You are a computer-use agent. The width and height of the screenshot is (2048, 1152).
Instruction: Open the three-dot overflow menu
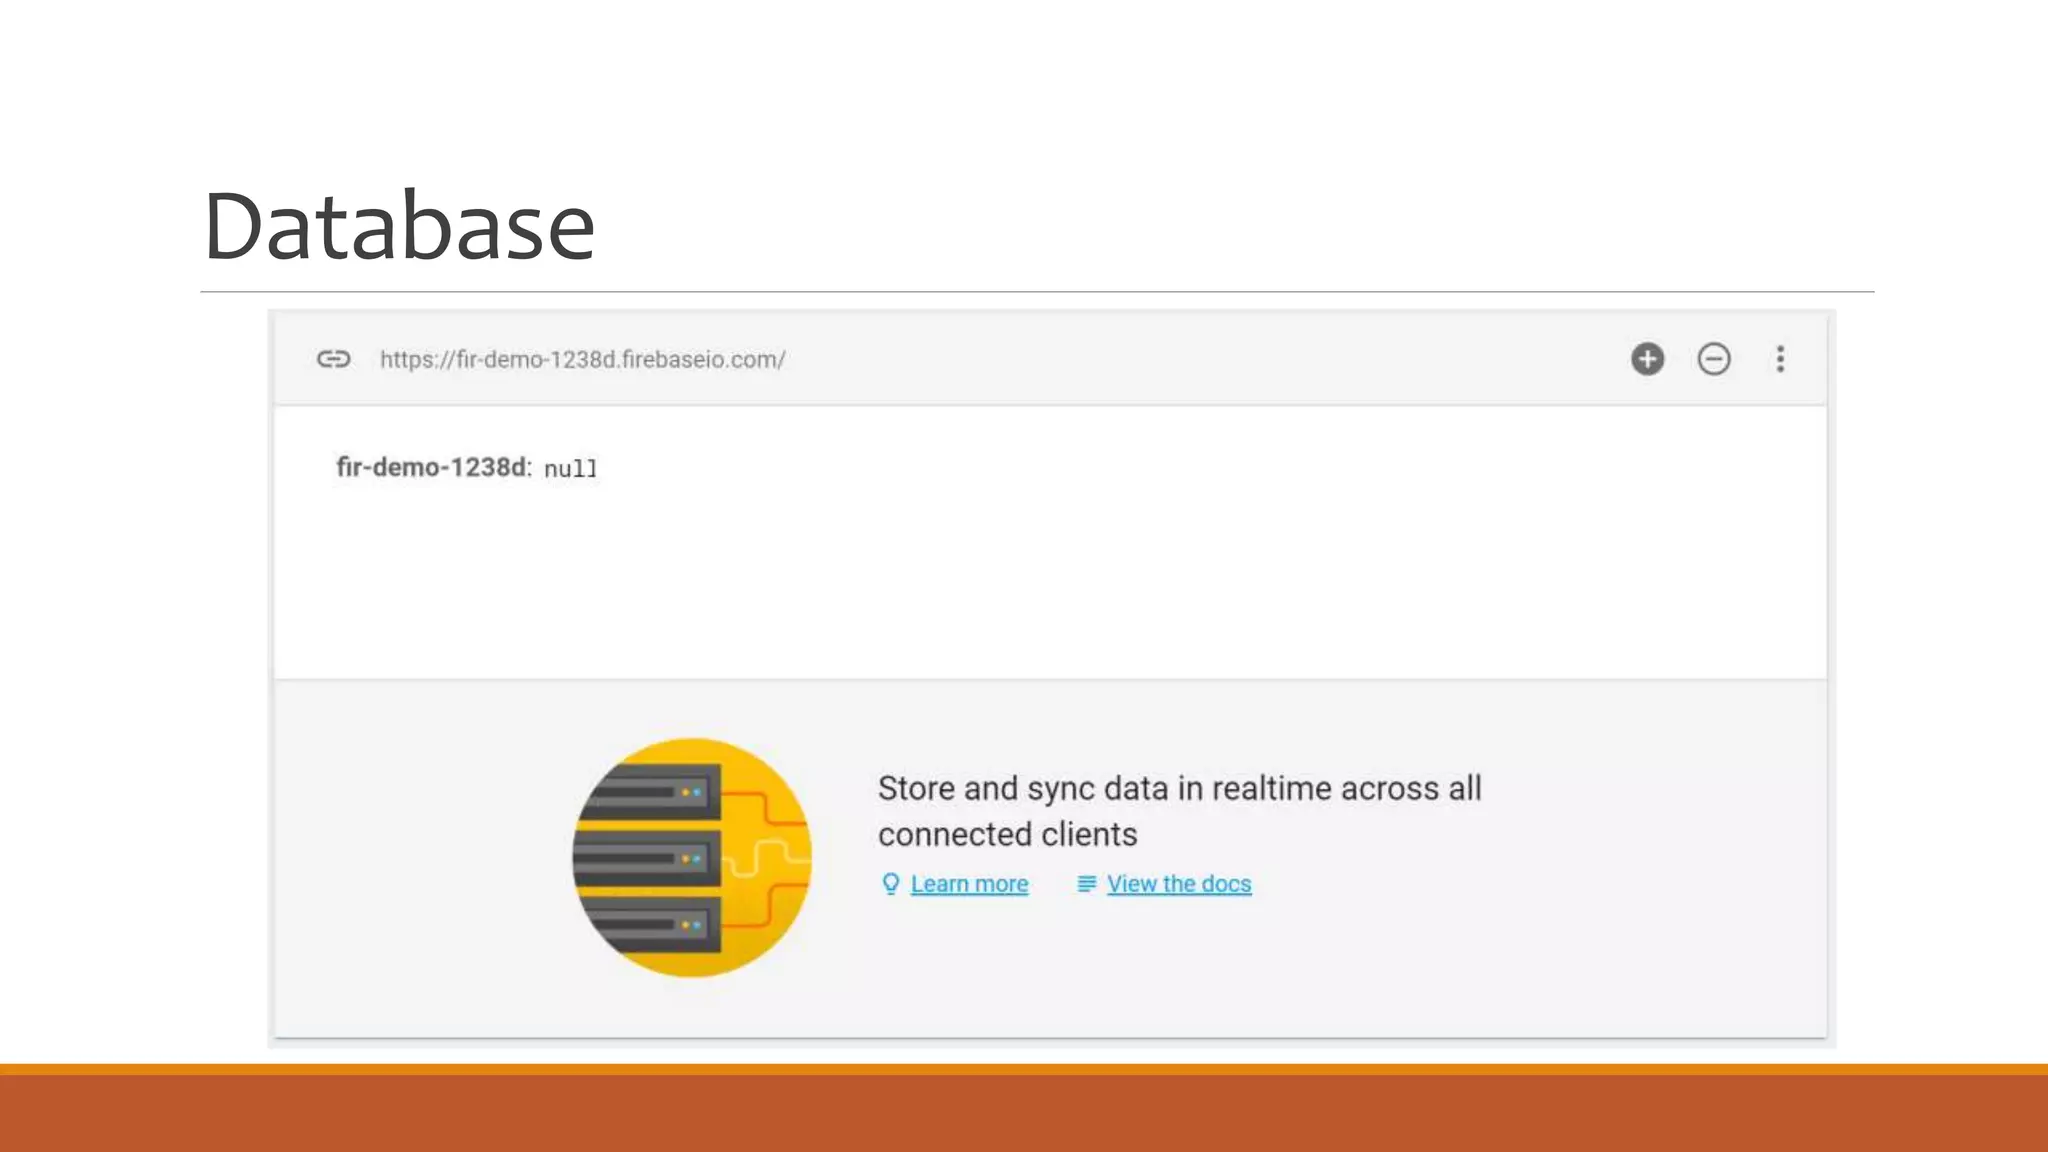pyautogui.click(x=1779, y=359)
